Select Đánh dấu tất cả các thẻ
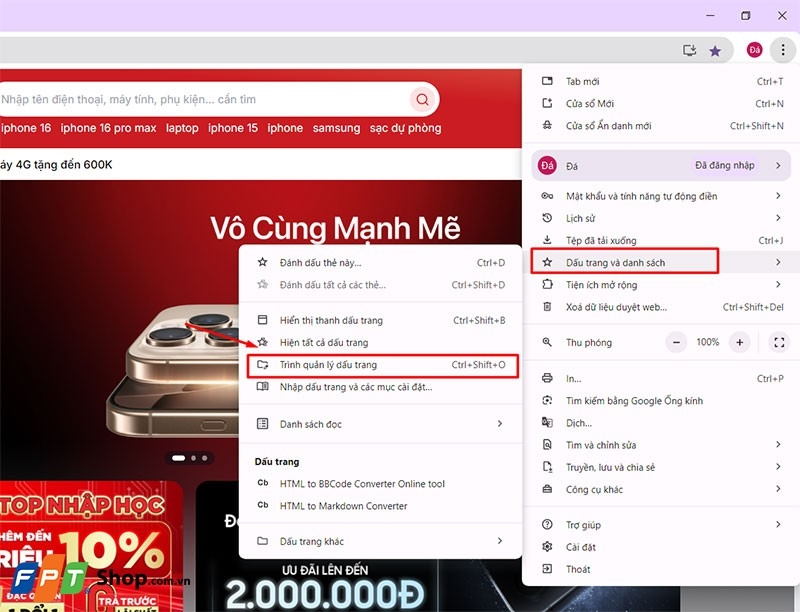This screenshot has height=612, width=800. tap(381, 285)
